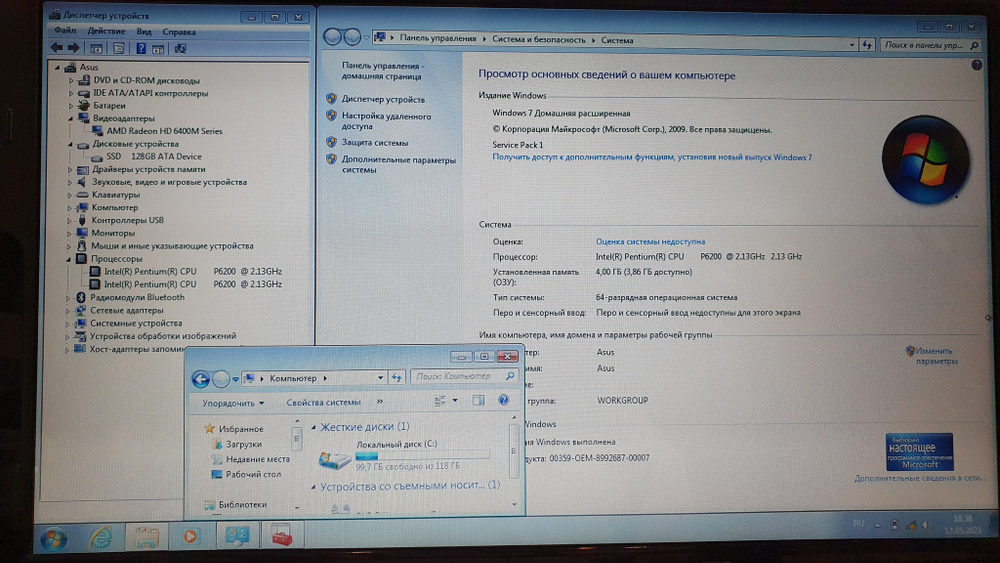Click refresh button in System window address bar
This screenshot has width=1000, height=563.
tap(867, 45)
